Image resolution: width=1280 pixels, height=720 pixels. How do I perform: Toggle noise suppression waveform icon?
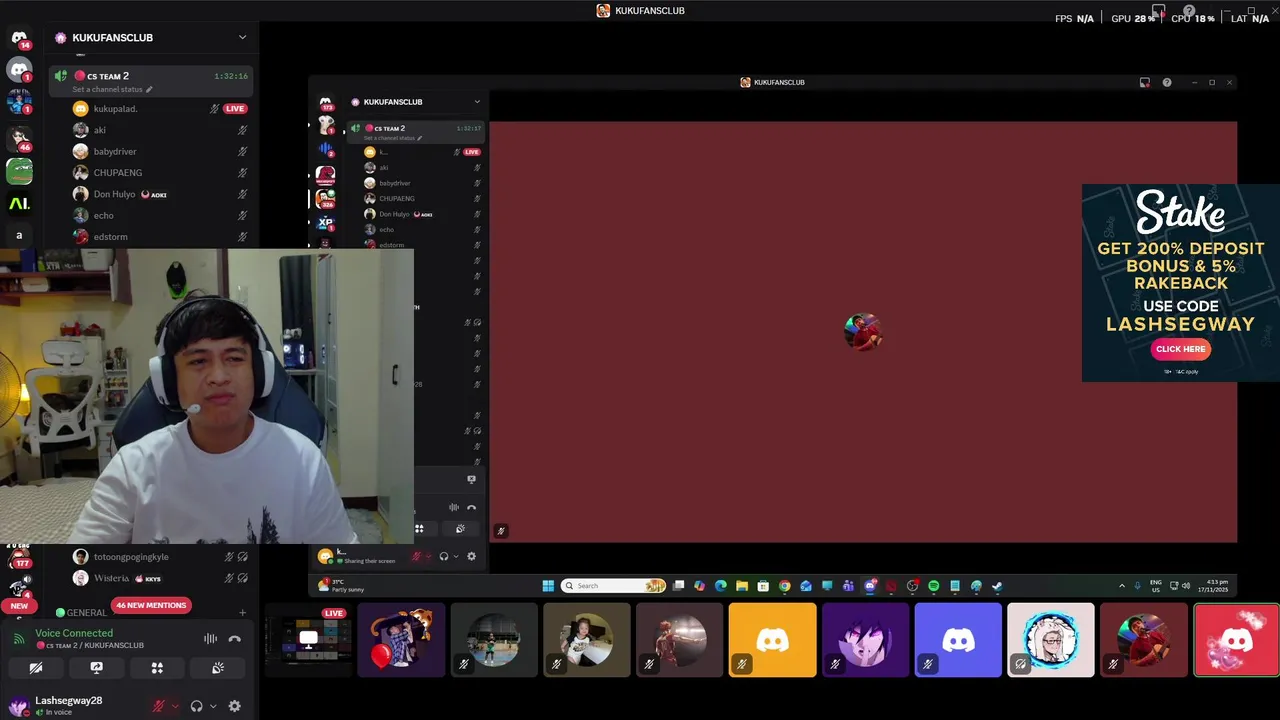click(x=210, y=639)
